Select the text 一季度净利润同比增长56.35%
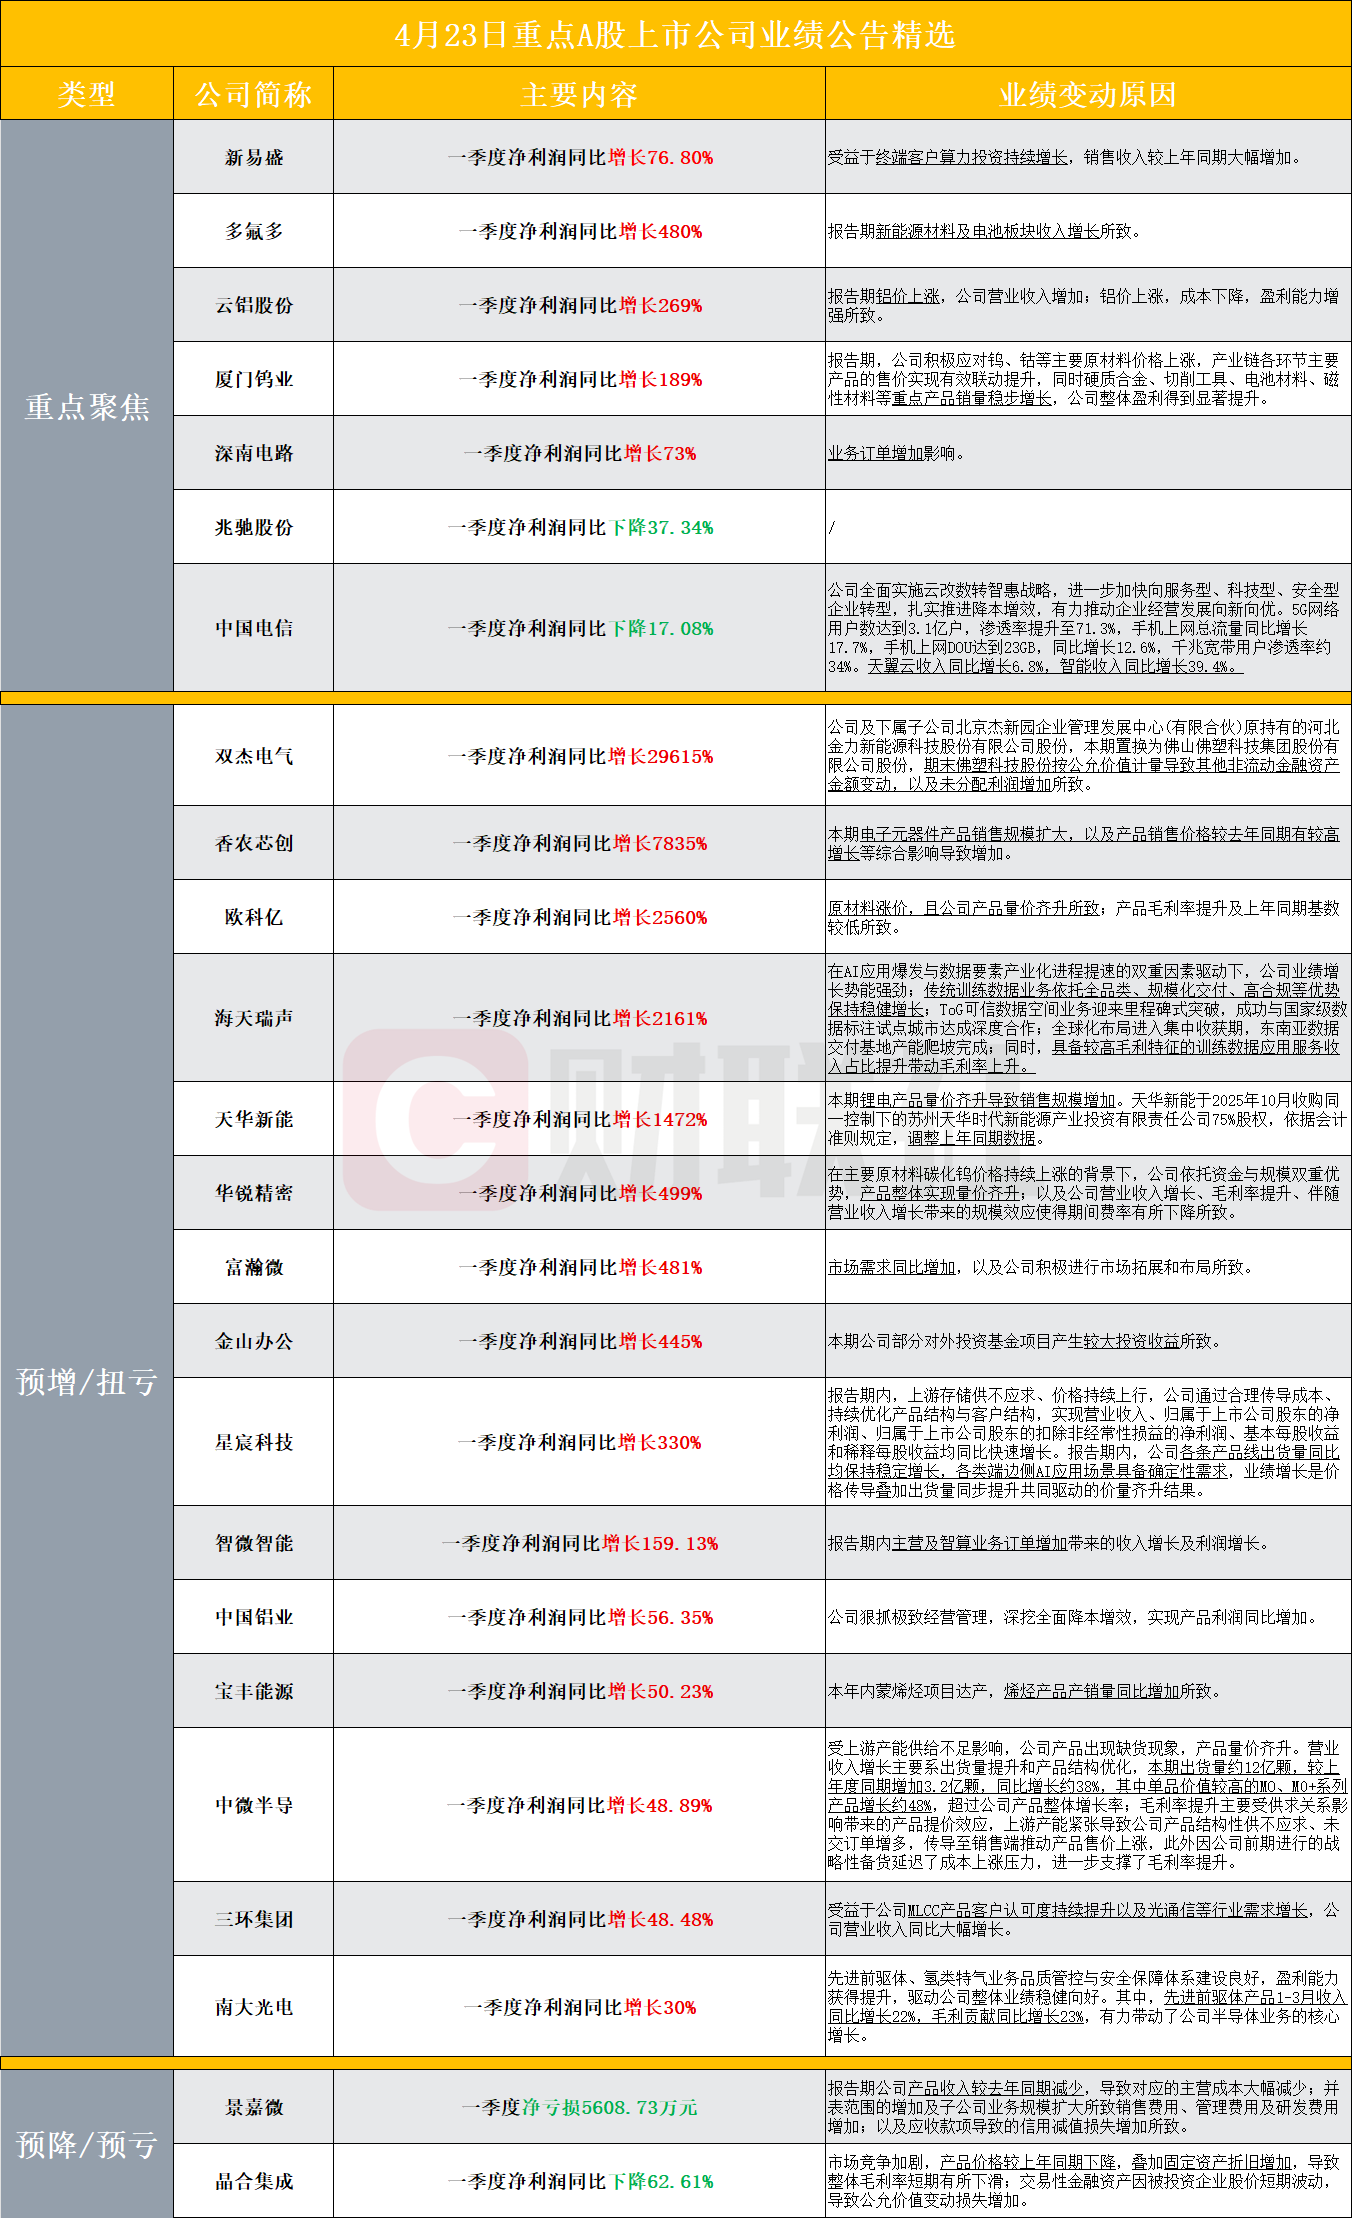This screenshot has height=2218, width=1352. coord(580,1617)
